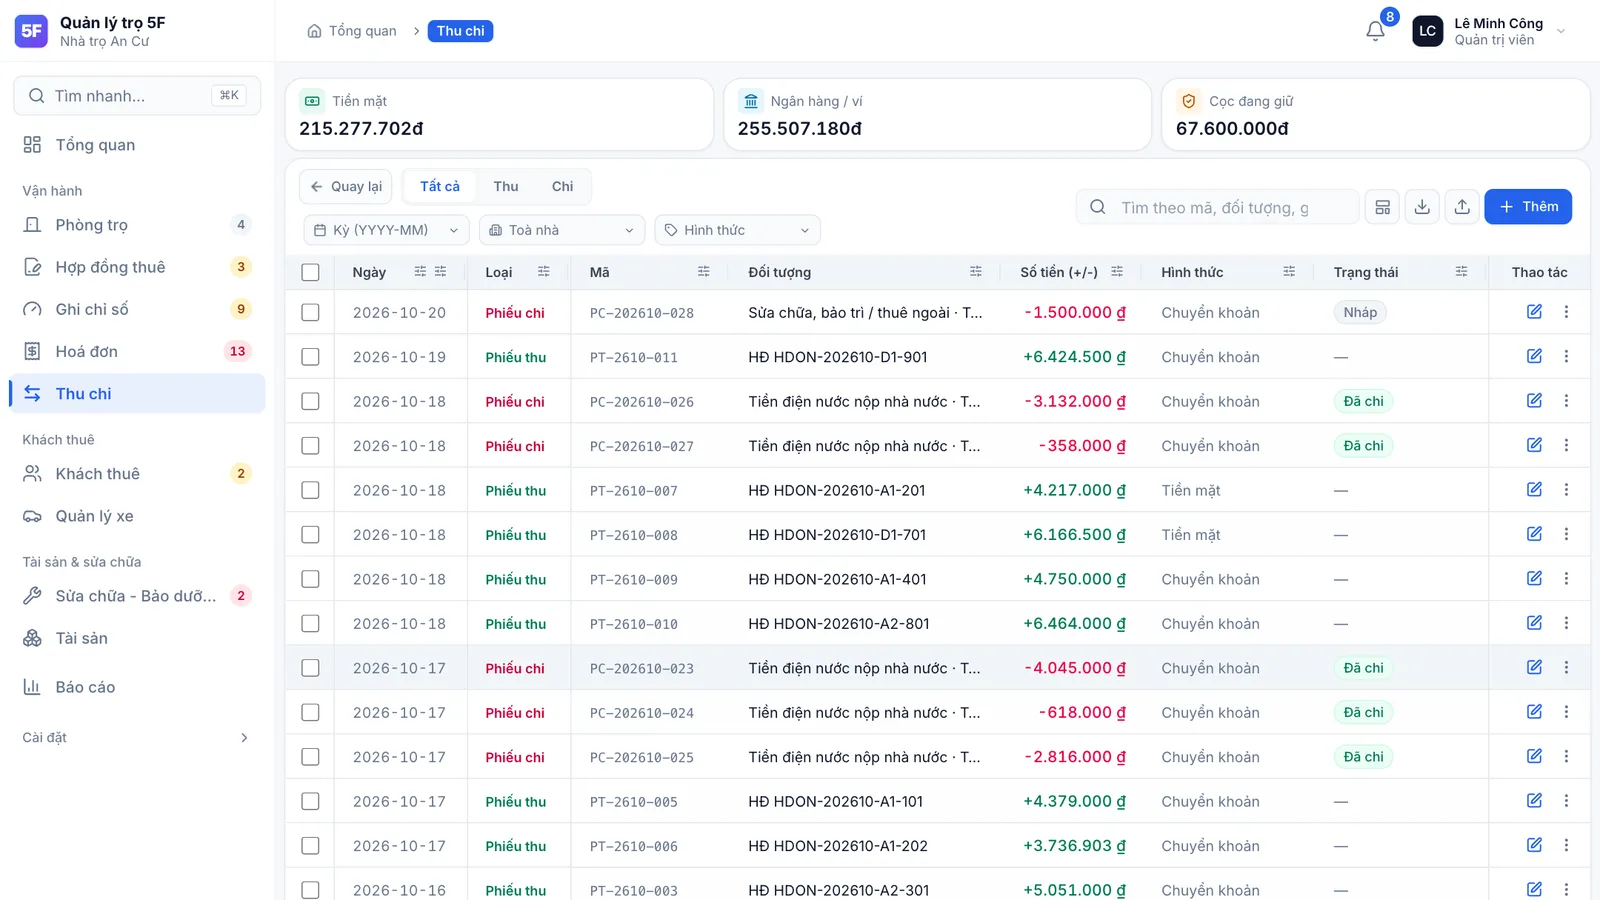Click the upload icon beside the Thêm button
The width and height of the screenshot is (1600, 900).
tap(1462, 207)
